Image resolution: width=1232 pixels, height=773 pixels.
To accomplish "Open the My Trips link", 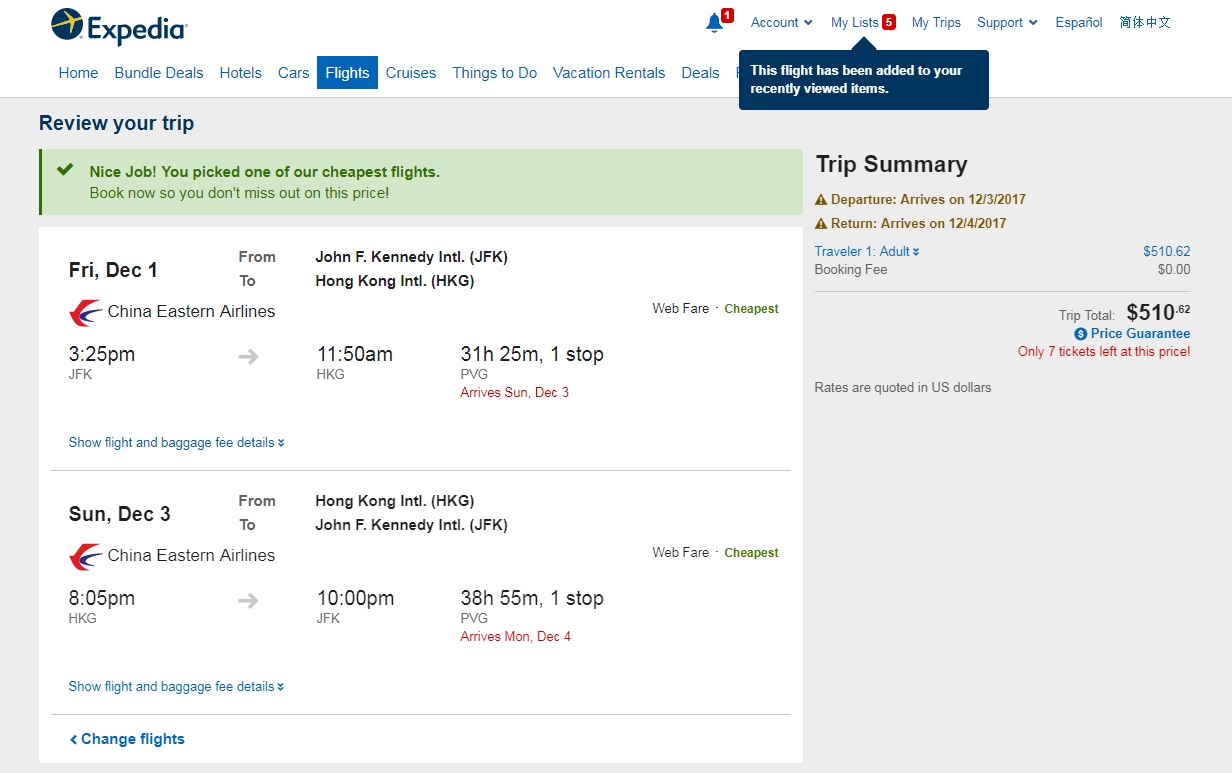I will click(x=936, y=22).
